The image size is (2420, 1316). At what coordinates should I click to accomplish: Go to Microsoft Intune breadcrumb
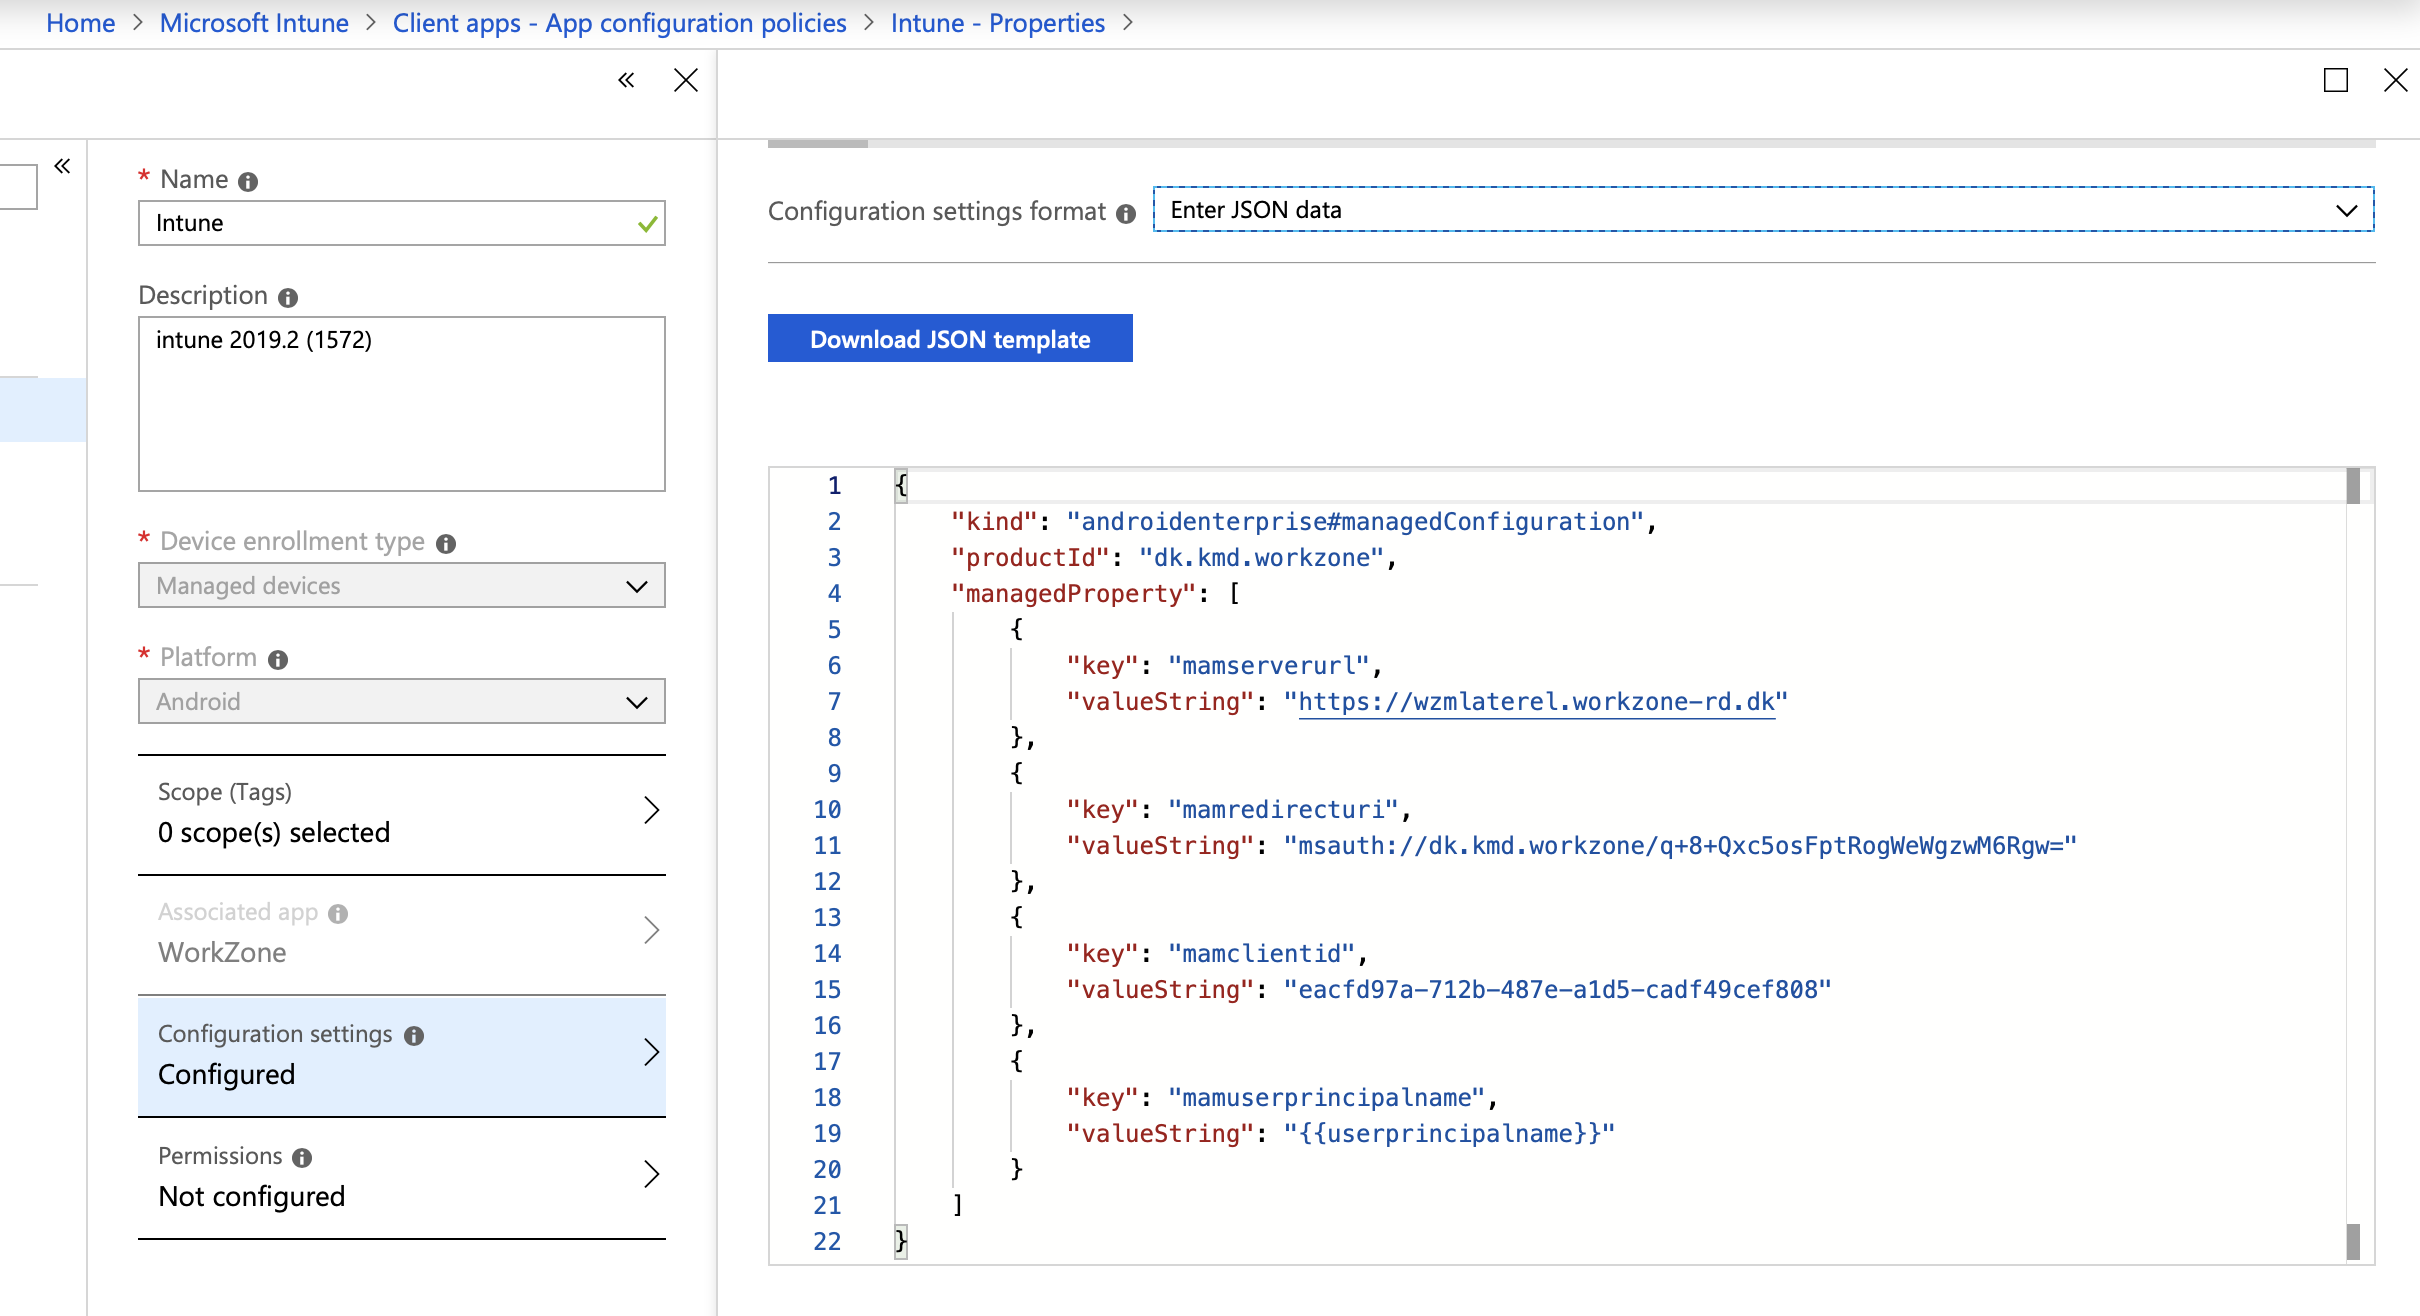(254, 22)
